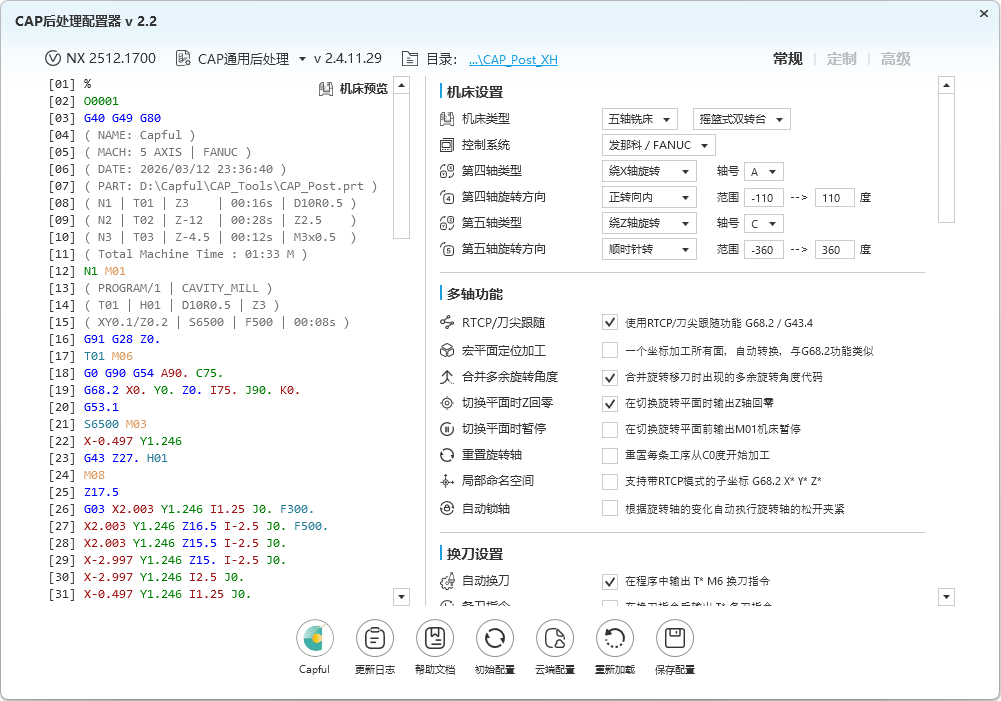Open the 机床预览 machine preview
Viewport: 1001px width, 701px height.
pyautogui.click(x=353, y=89)
